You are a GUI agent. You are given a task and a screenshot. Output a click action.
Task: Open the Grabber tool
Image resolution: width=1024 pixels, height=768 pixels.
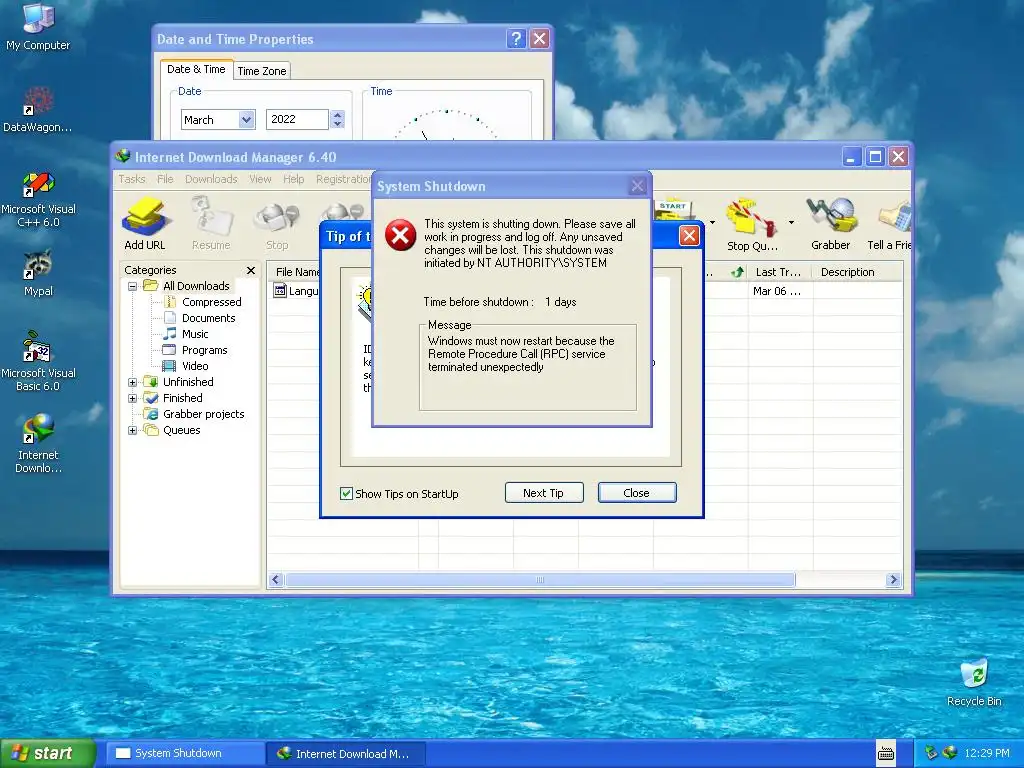point(830,224)
